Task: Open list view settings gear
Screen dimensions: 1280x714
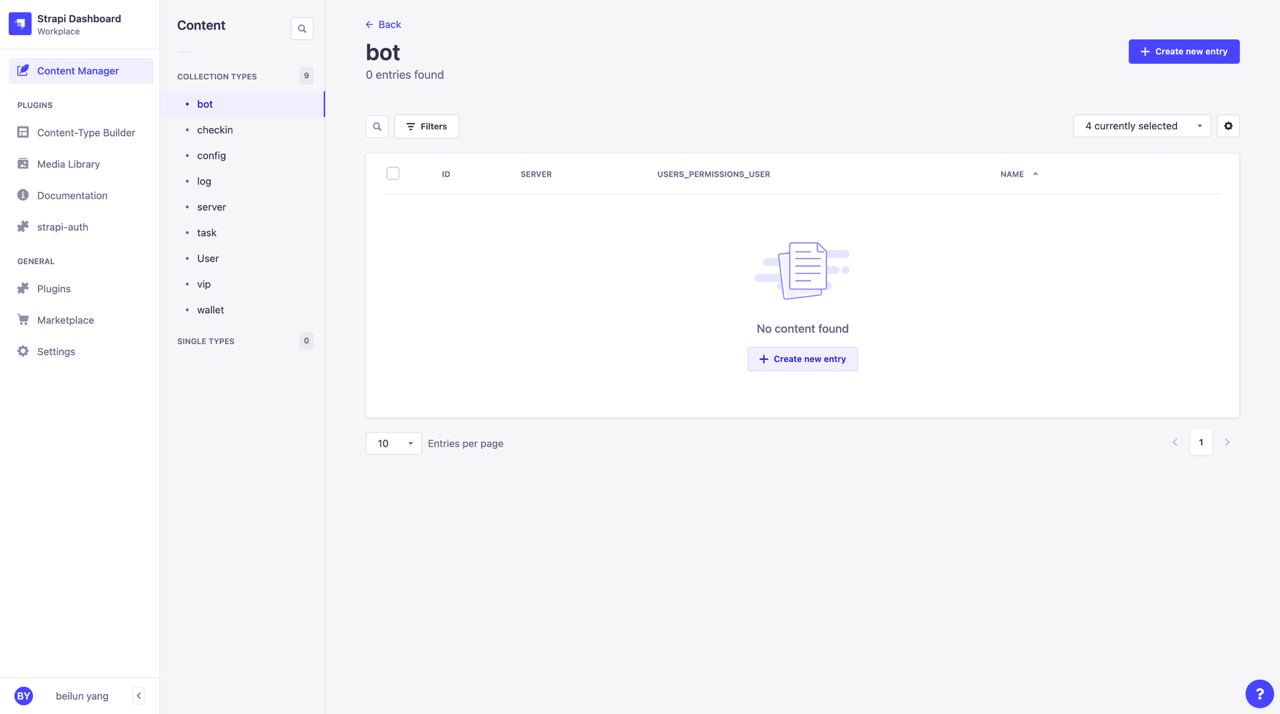Action: [x=1228, y=126]
